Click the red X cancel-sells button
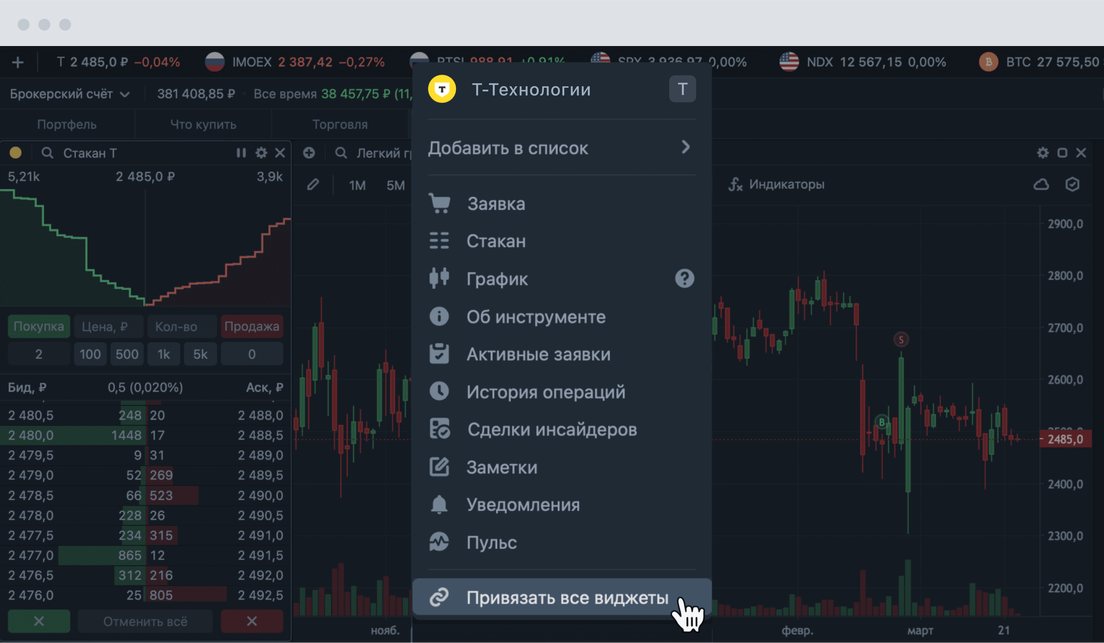Viewport: 1104px width, 643px height. pyautogui.click(x=252, y=621)
